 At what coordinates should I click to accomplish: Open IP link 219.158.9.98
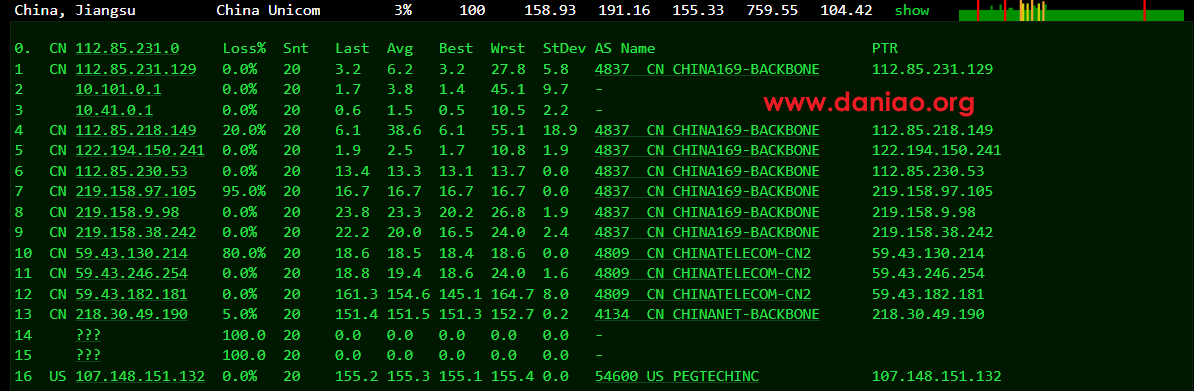127,212
